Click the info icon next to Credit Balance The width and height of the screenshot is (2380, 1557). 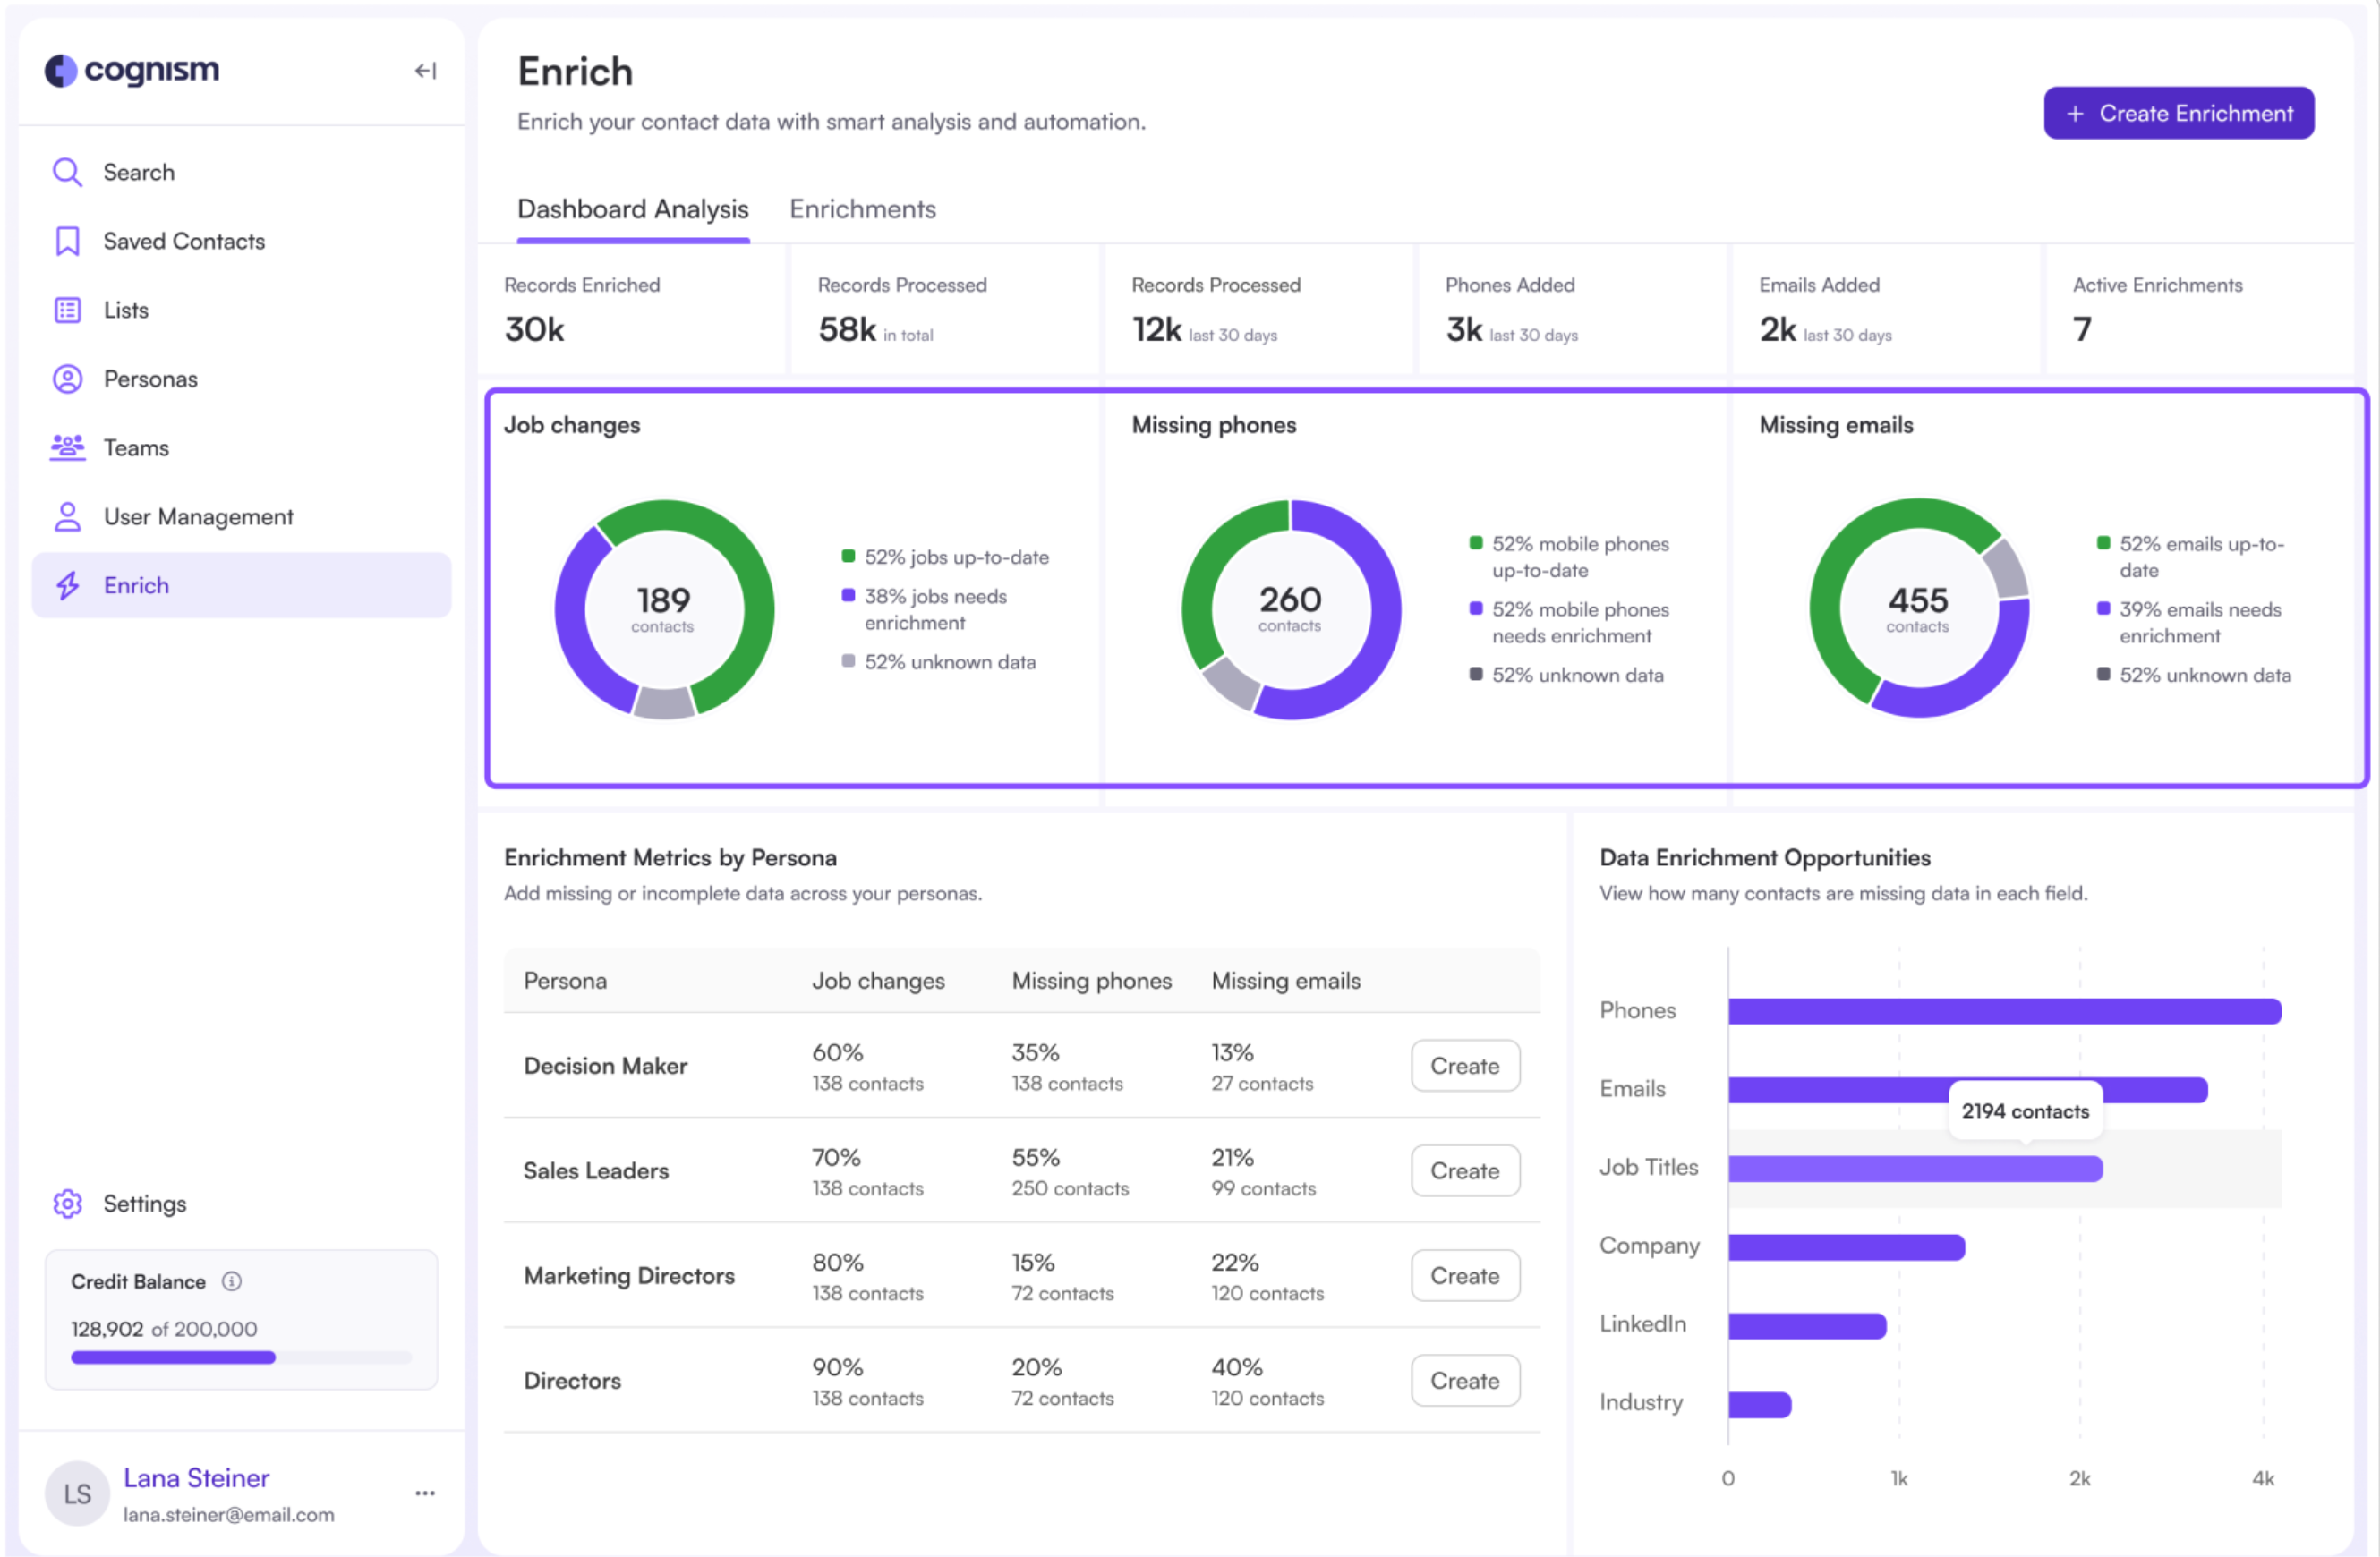pyautogui.click(x=232, y=1281)
